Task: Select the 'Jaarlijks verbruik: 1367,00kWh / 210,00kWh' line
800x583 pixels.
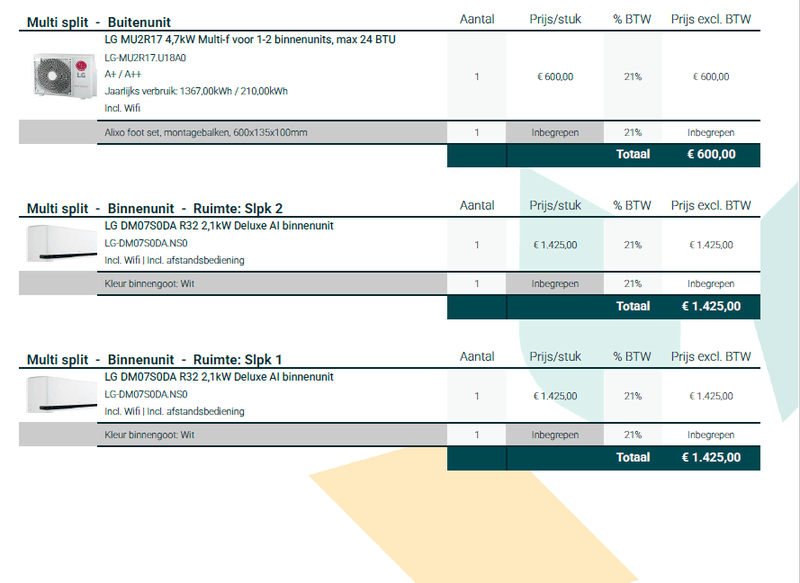Action: [196, 91]
